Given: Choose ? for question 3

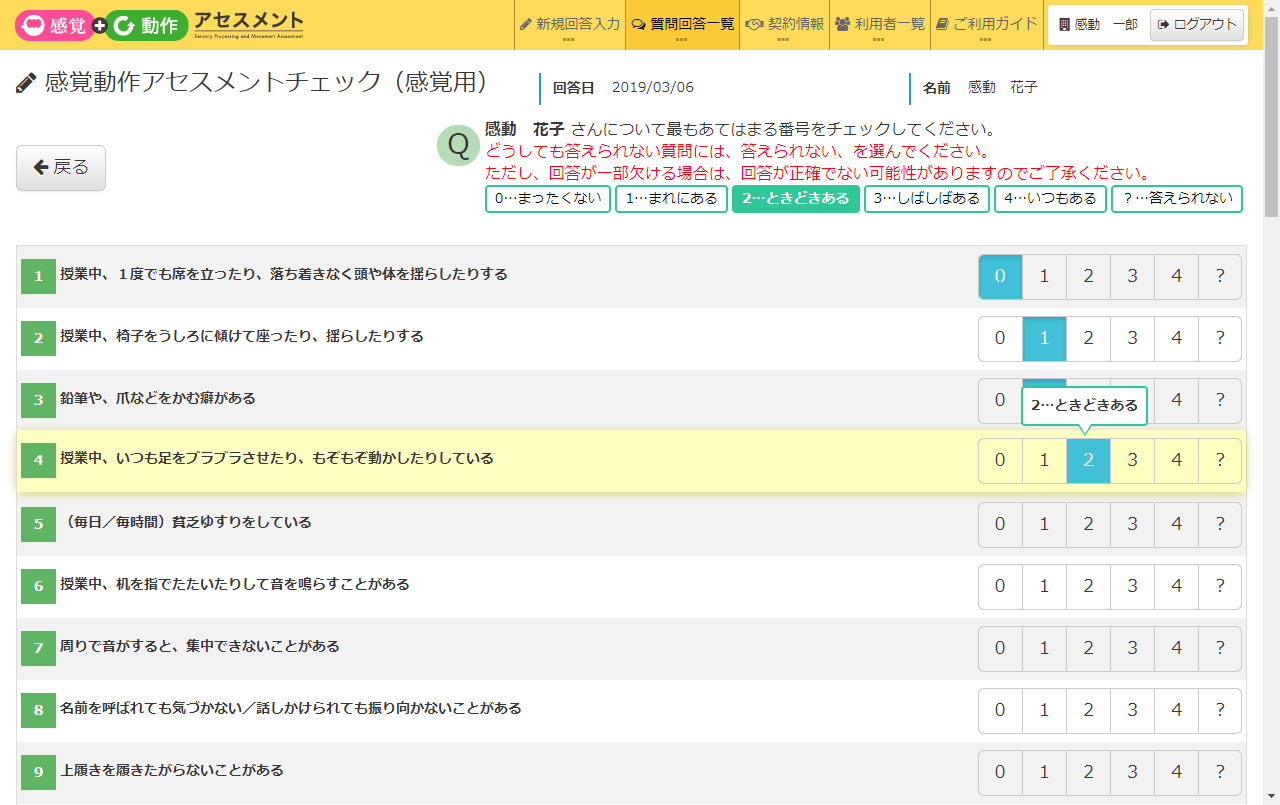Looking at the screenshot, I should [x=1220, y=401].
